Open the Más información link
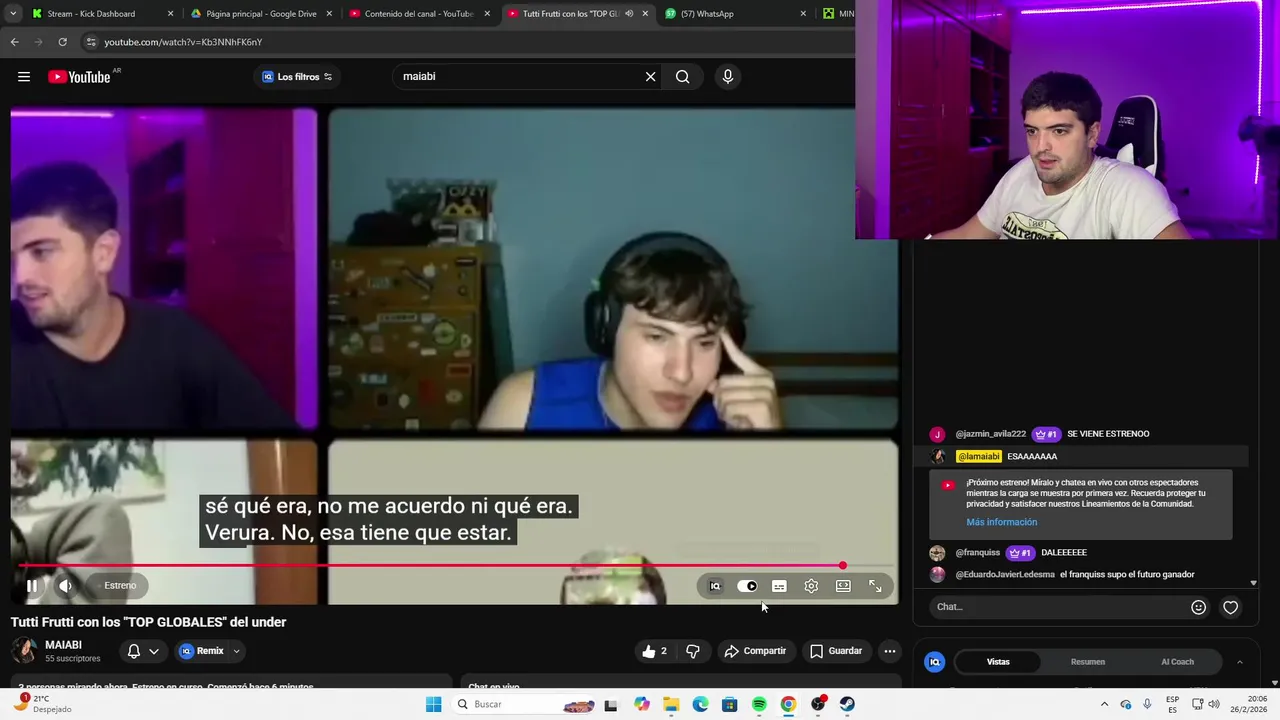1280x720 pixels. tap(1001, 522)
